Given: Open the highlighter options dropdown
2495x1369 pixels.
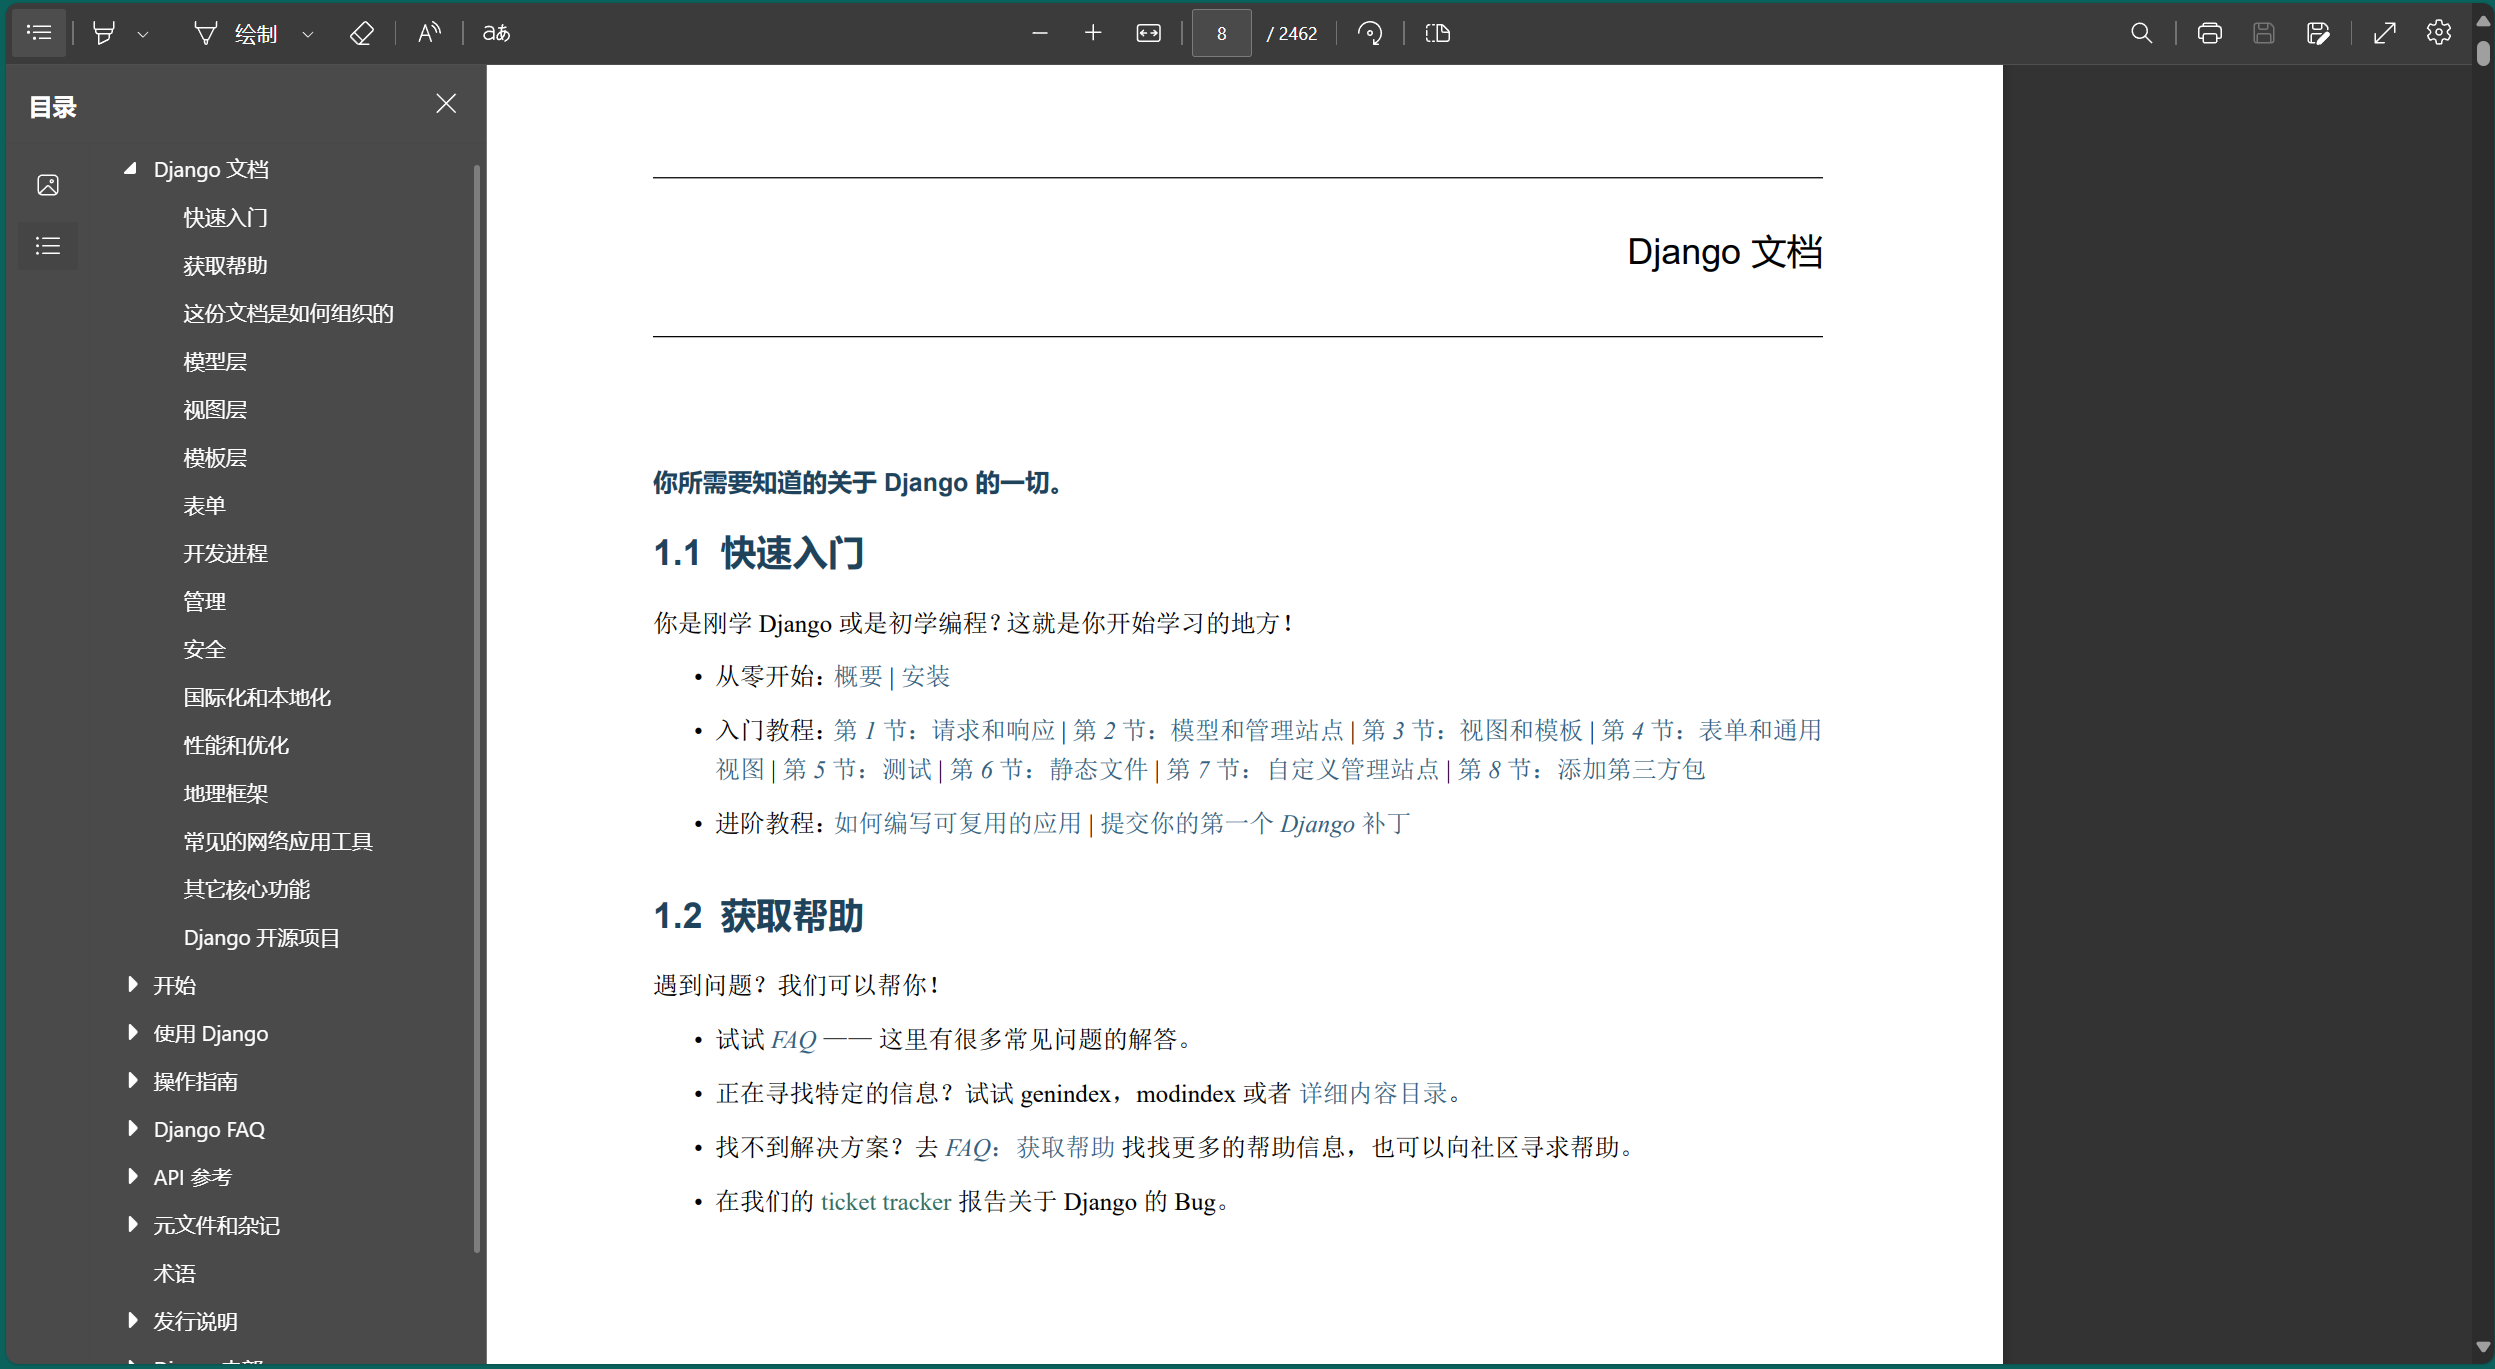Looking at the screenshot, I should coord(144,33).
